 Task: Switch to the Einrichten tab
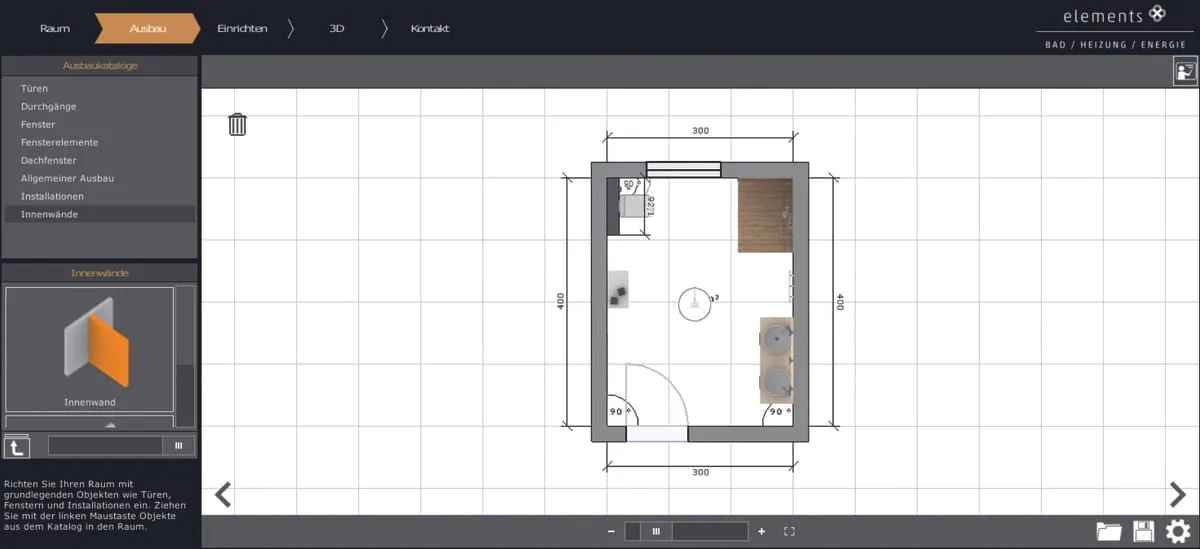pyautogui.click(x=242, y=29)
